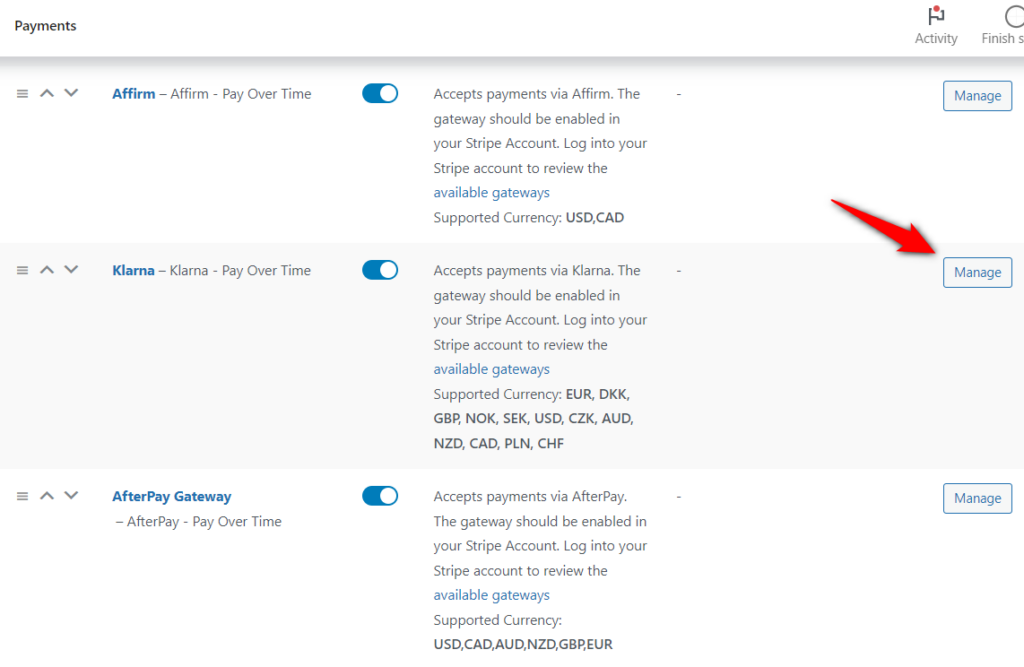The height and width of the screenshot is (667, 1024).
Task: Click the drag handle for the Affirm row
Action: pyautogui.click(x=22, y=93)
